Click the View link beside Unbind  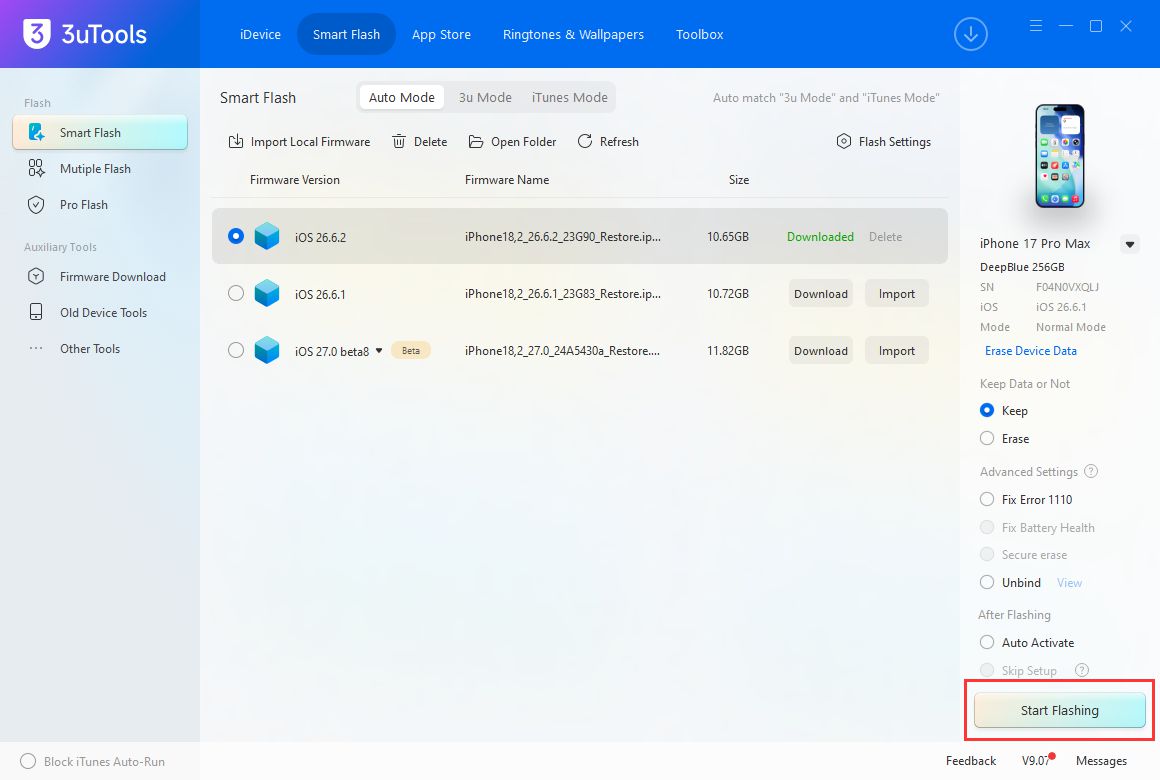coord(1069,583)
